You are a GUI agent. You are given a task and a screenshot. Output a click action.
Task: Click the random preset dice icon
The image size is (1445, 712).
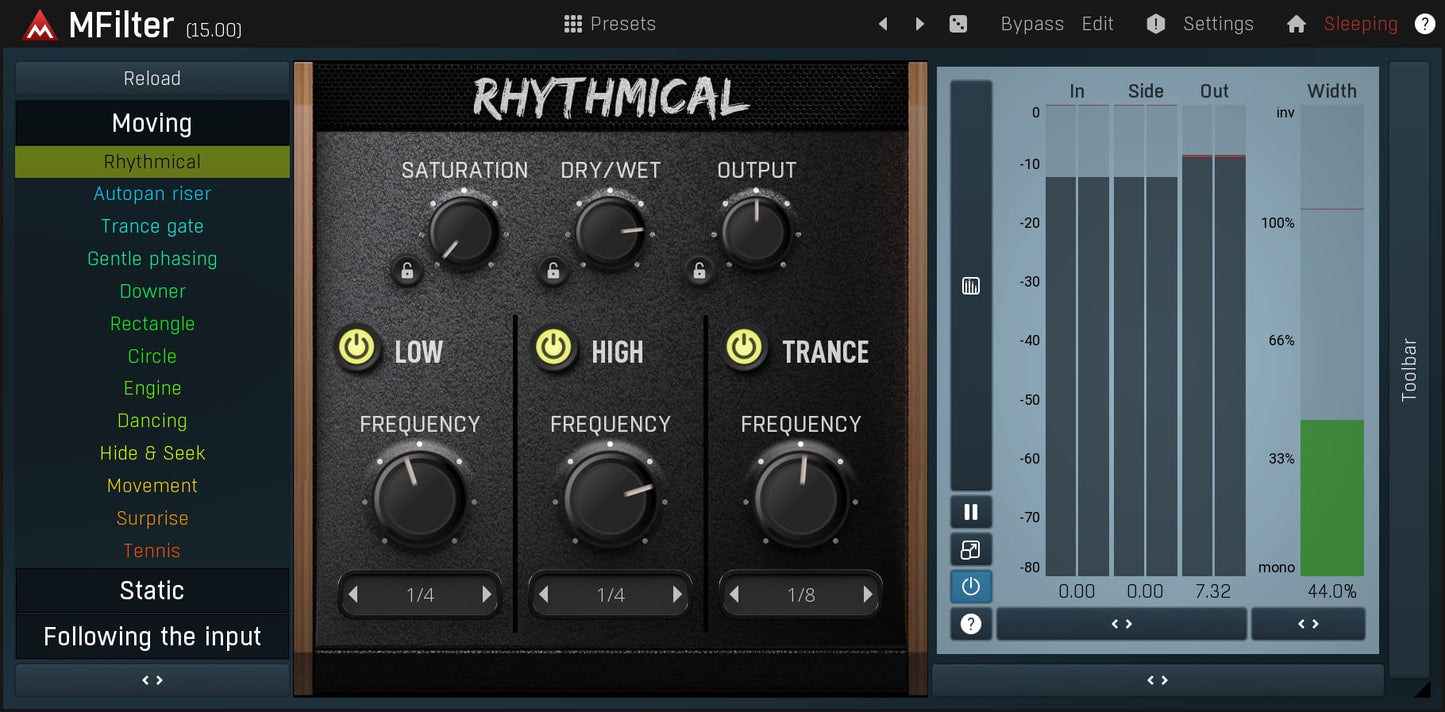pos(958,24)
